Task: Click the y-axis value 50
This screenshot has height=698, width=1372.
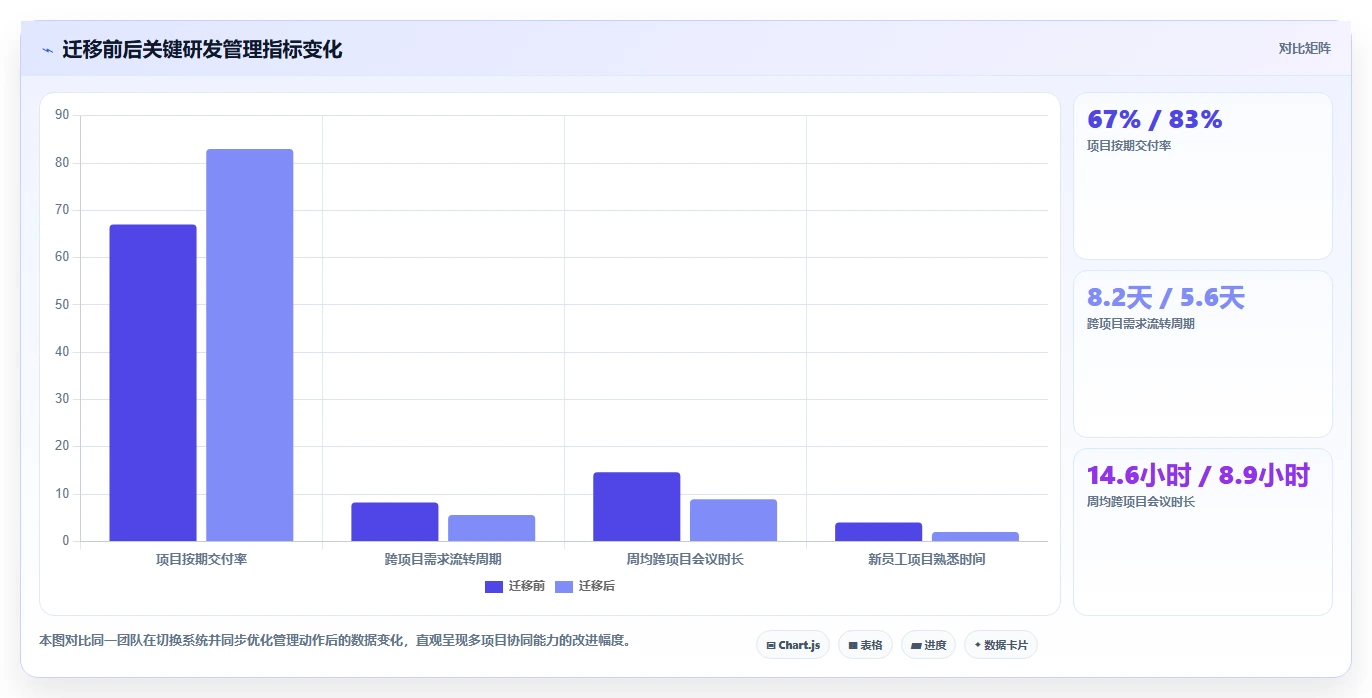Action: (x=62, y=304)
